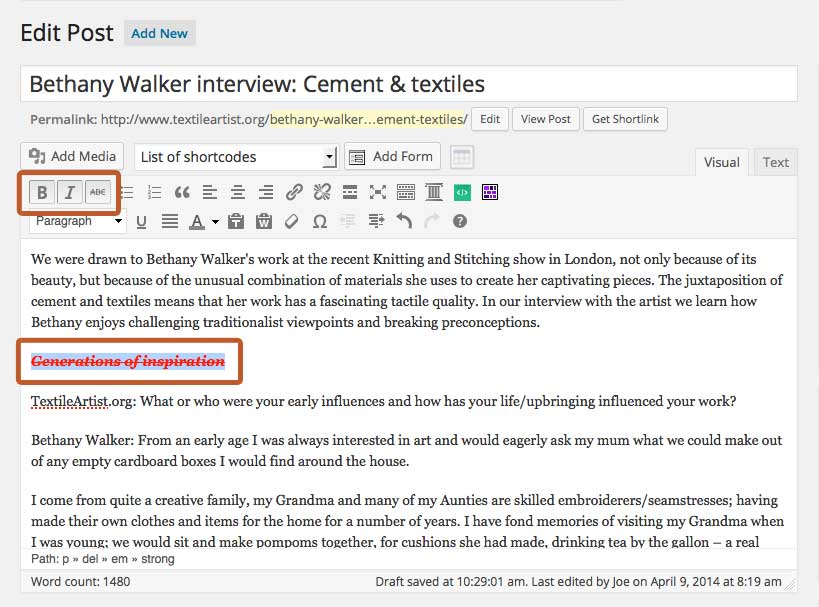Insert Read More tag
This screenshot has height=607, width=819.
point(350,192)
